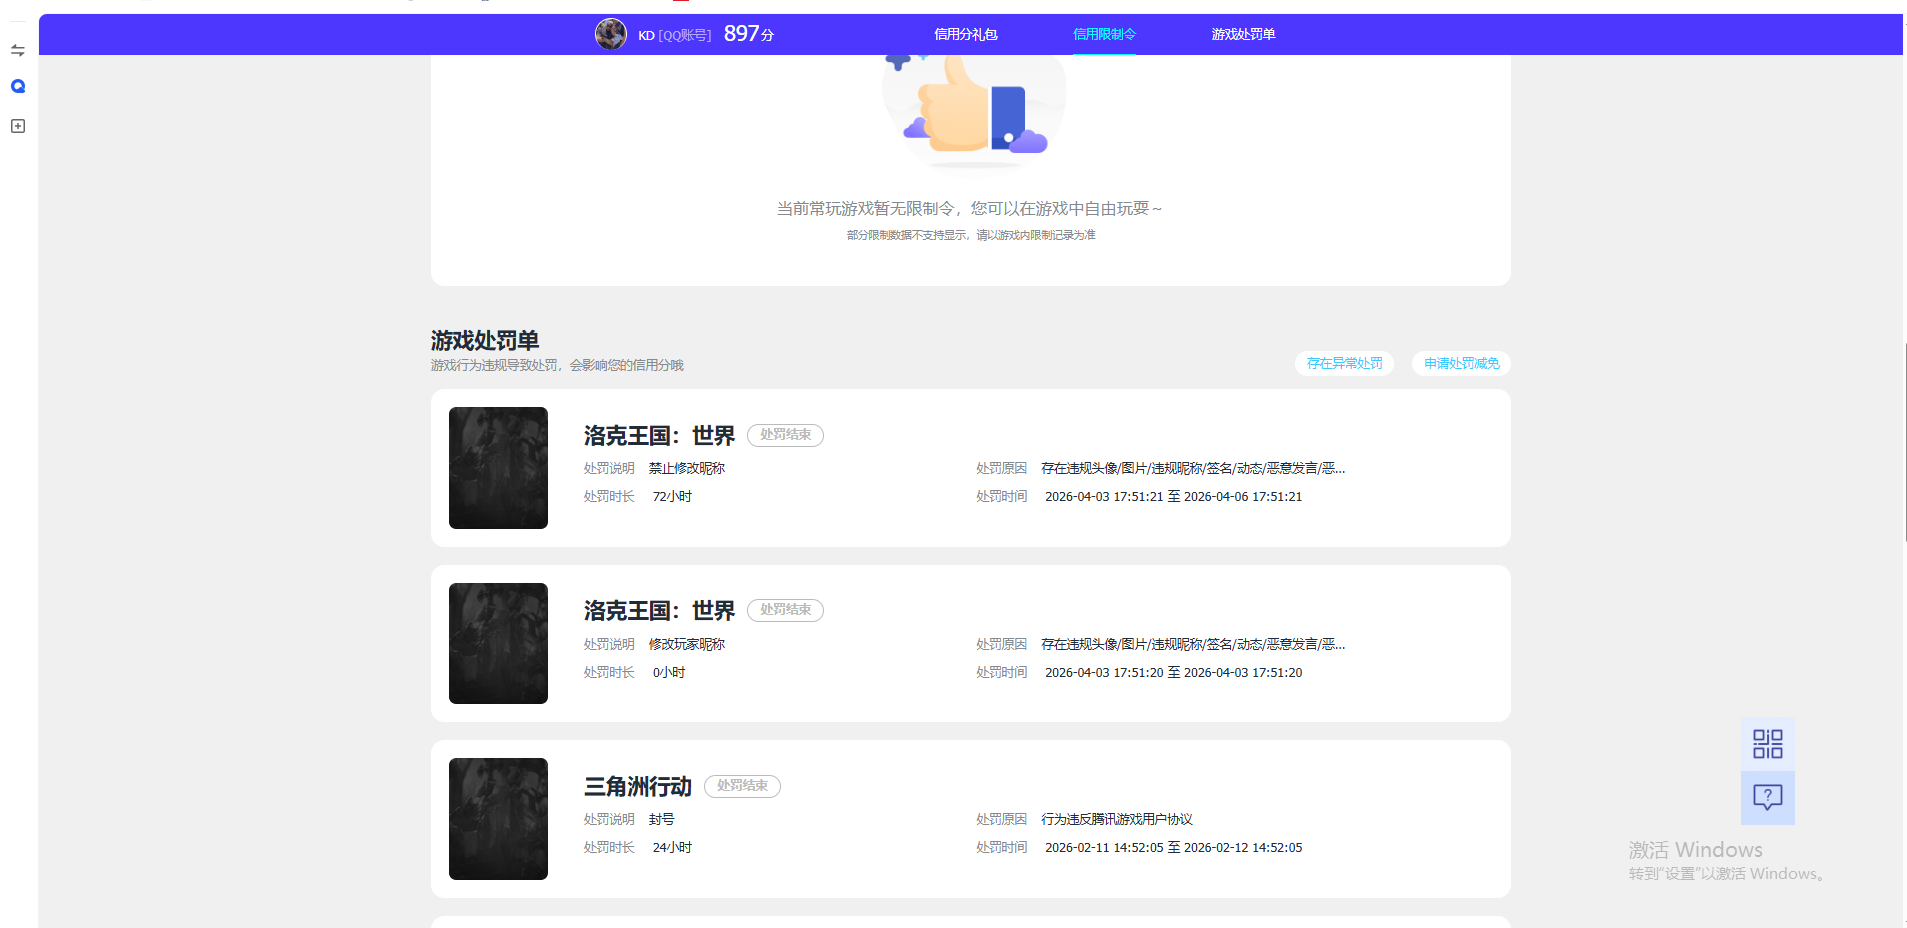Click 部分限制数据不支持显示 note
This screenshot has width=1907, height=928.
(x=971, y=235)
